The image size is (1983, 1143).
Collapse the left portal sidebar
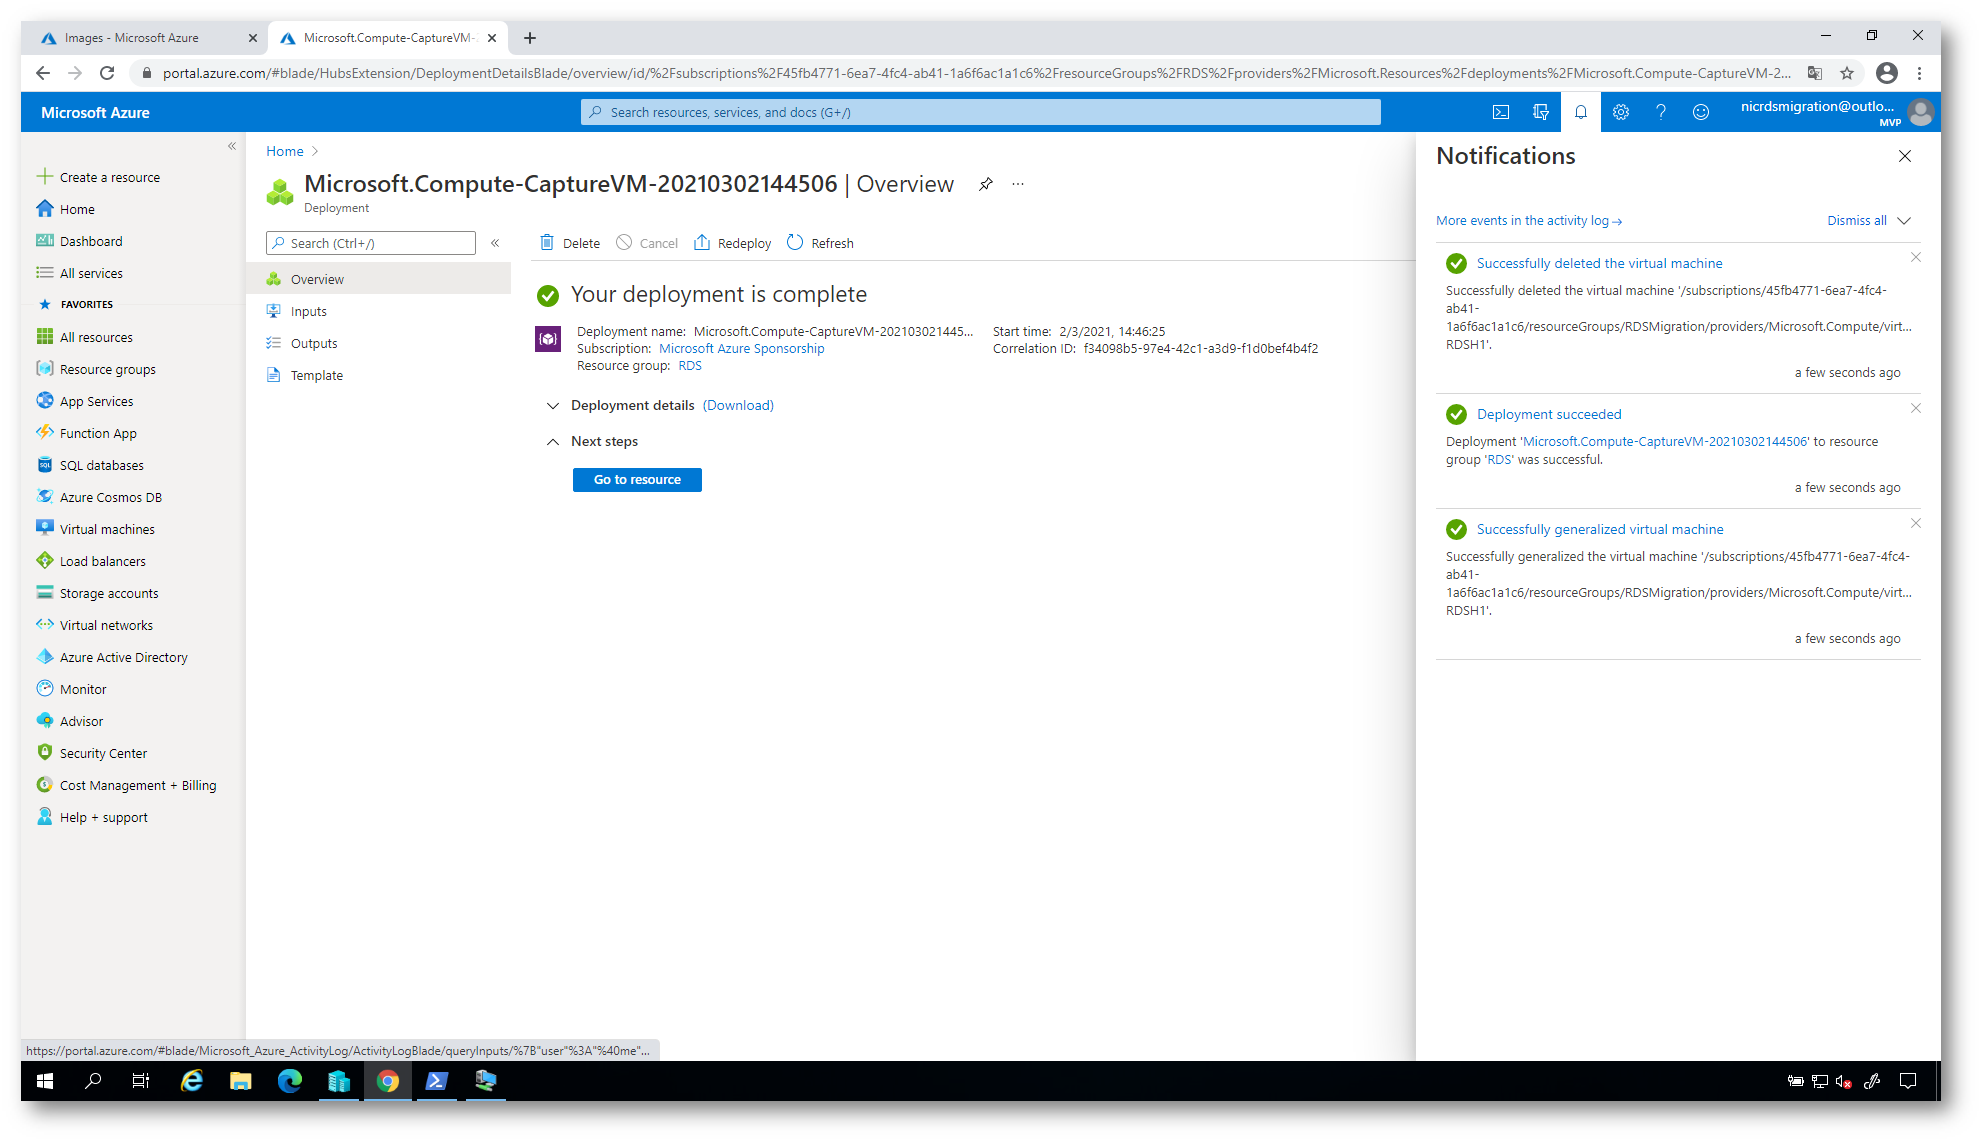pyautogui.click(x=232, y=146)
